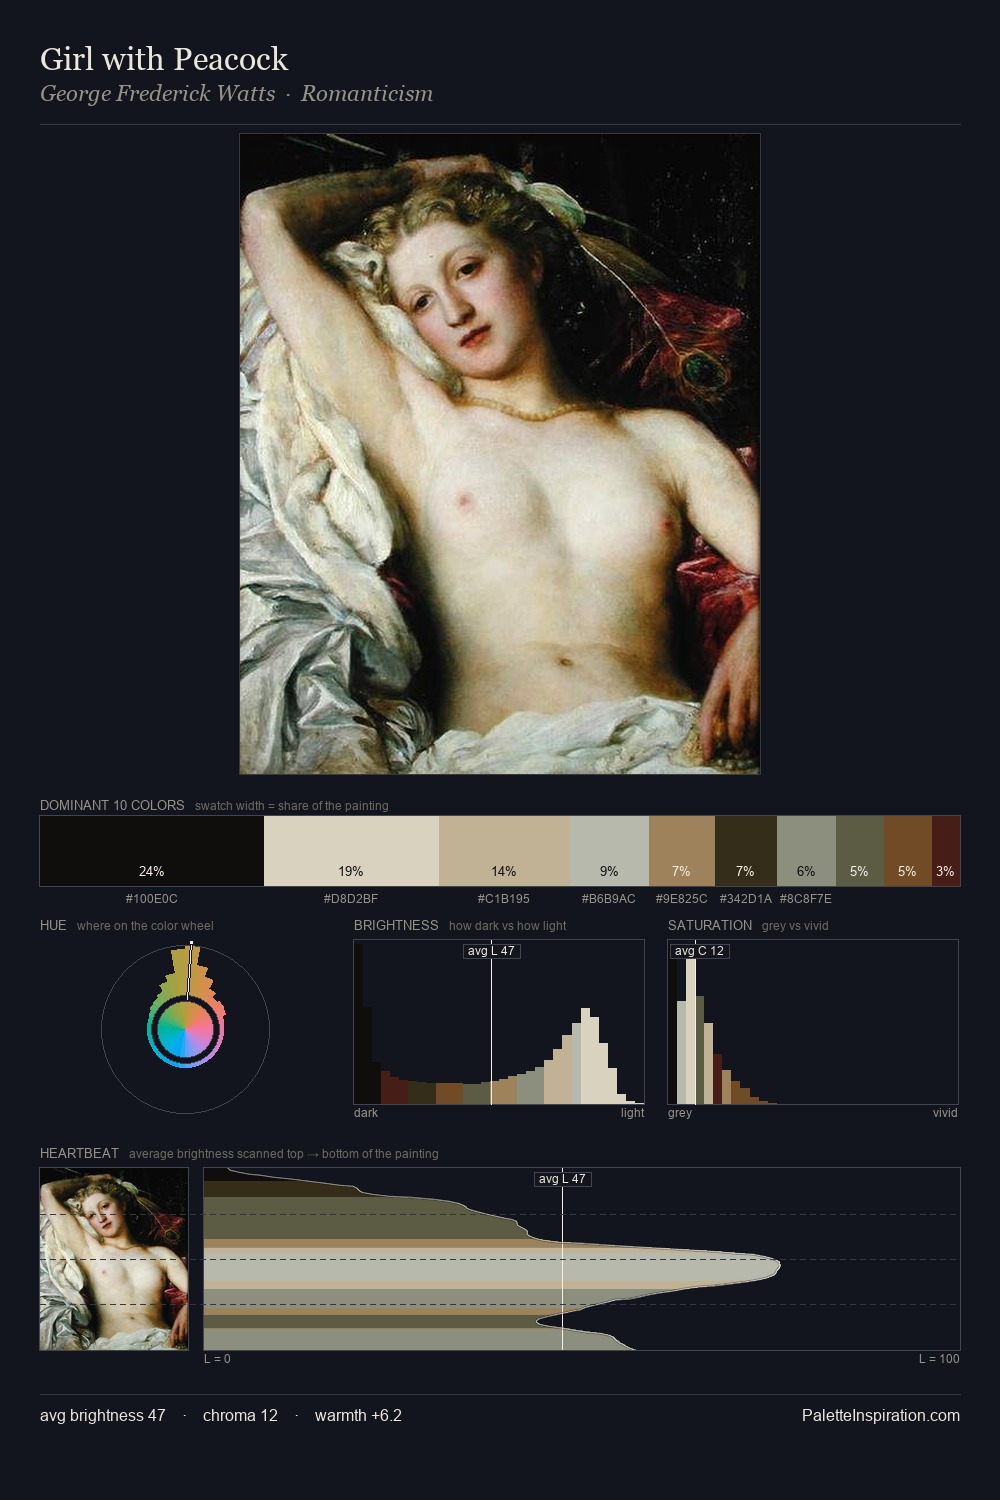Click the avg L 47 marker in the Heartbeat chart
1000x1500 pixels.
click(x=562, y=1179)
